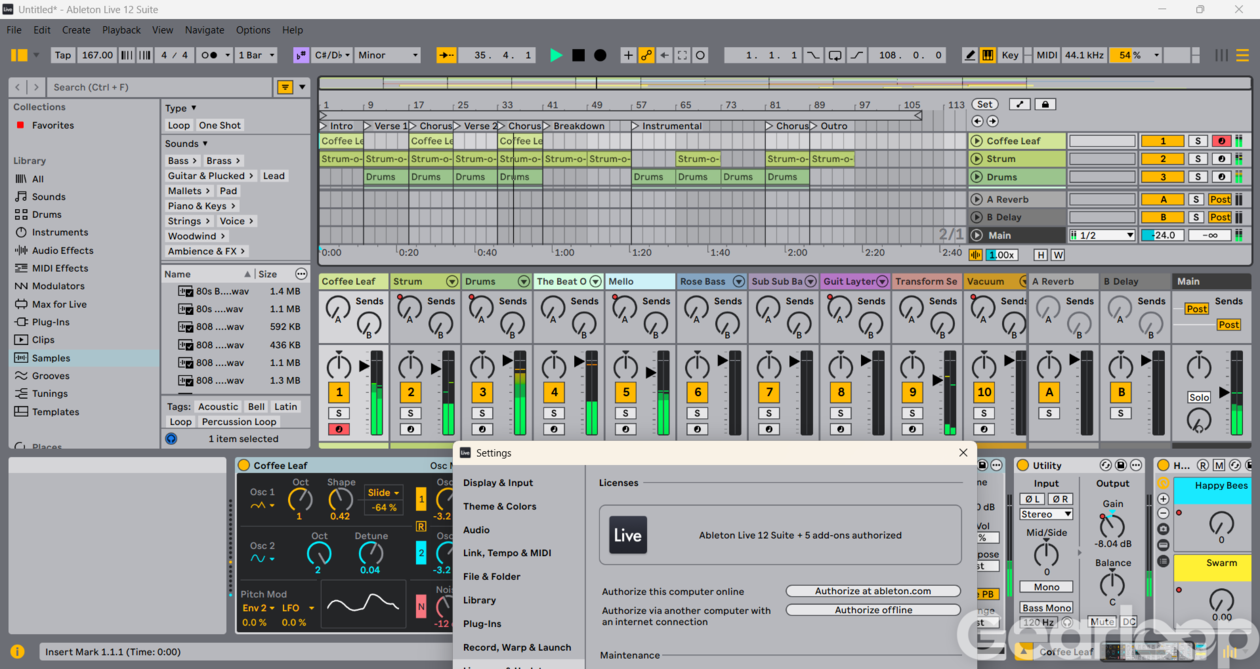Open the Strum track title dropdown arrow

pyautogui.click(x=452, y=282)
